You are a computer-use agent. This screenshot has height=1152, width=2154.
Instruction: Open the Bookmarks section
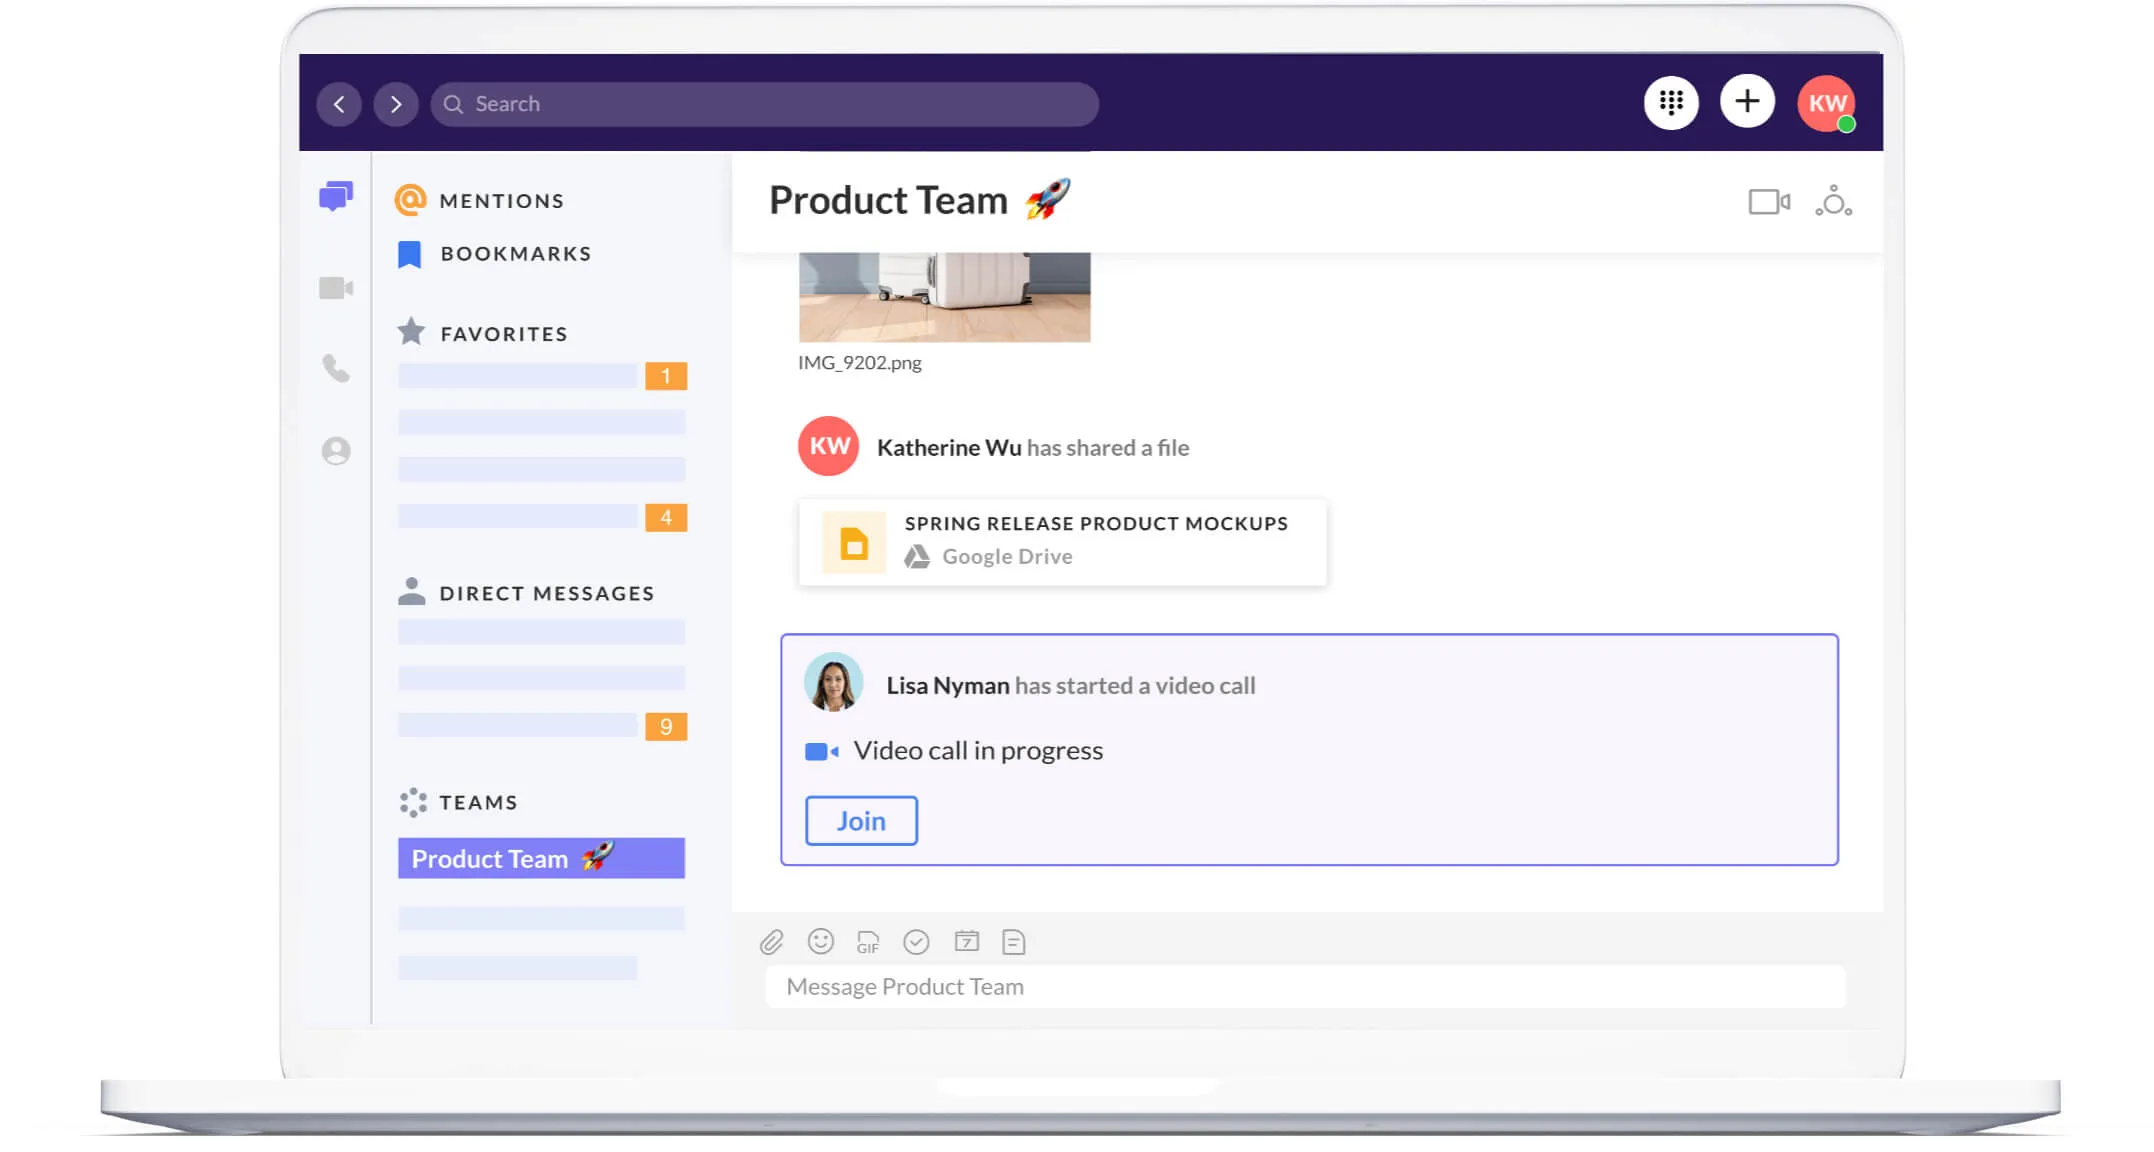pyautogui.click(x=515, y=254)
